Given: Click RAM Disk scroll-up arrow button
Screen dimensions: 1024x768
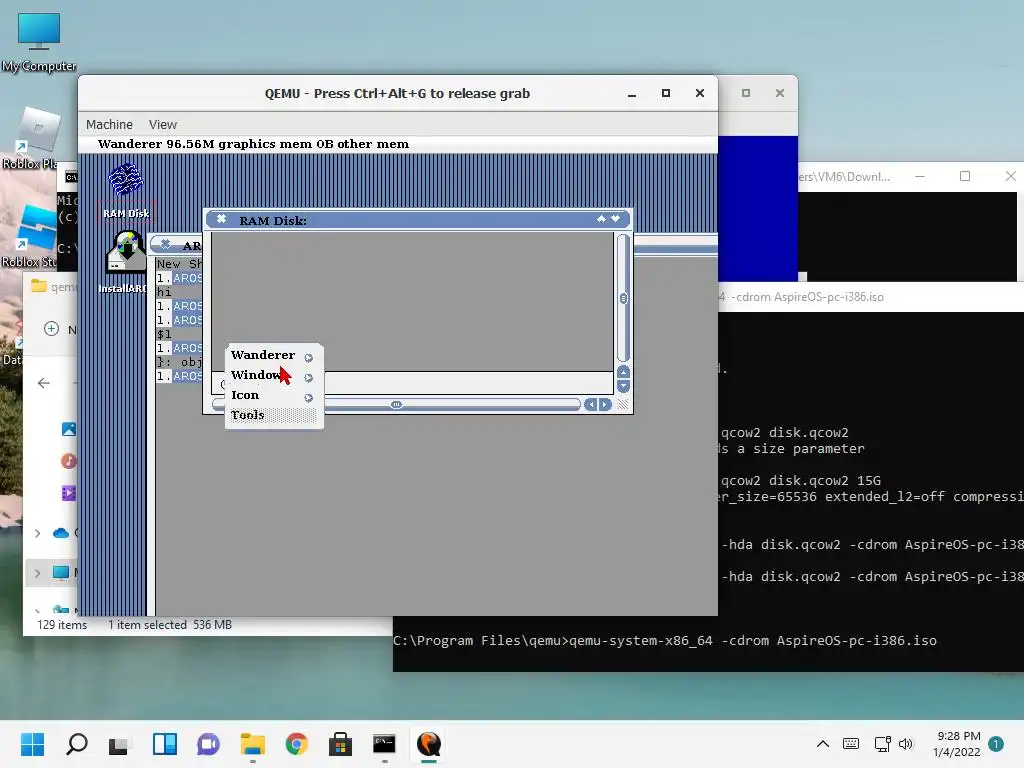Looking at the screenshot, I should tap(623, 372).
